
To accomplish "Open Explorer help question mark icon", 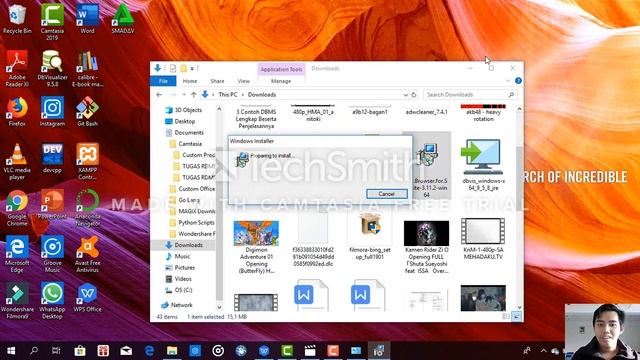I will [x=518, y=81].
